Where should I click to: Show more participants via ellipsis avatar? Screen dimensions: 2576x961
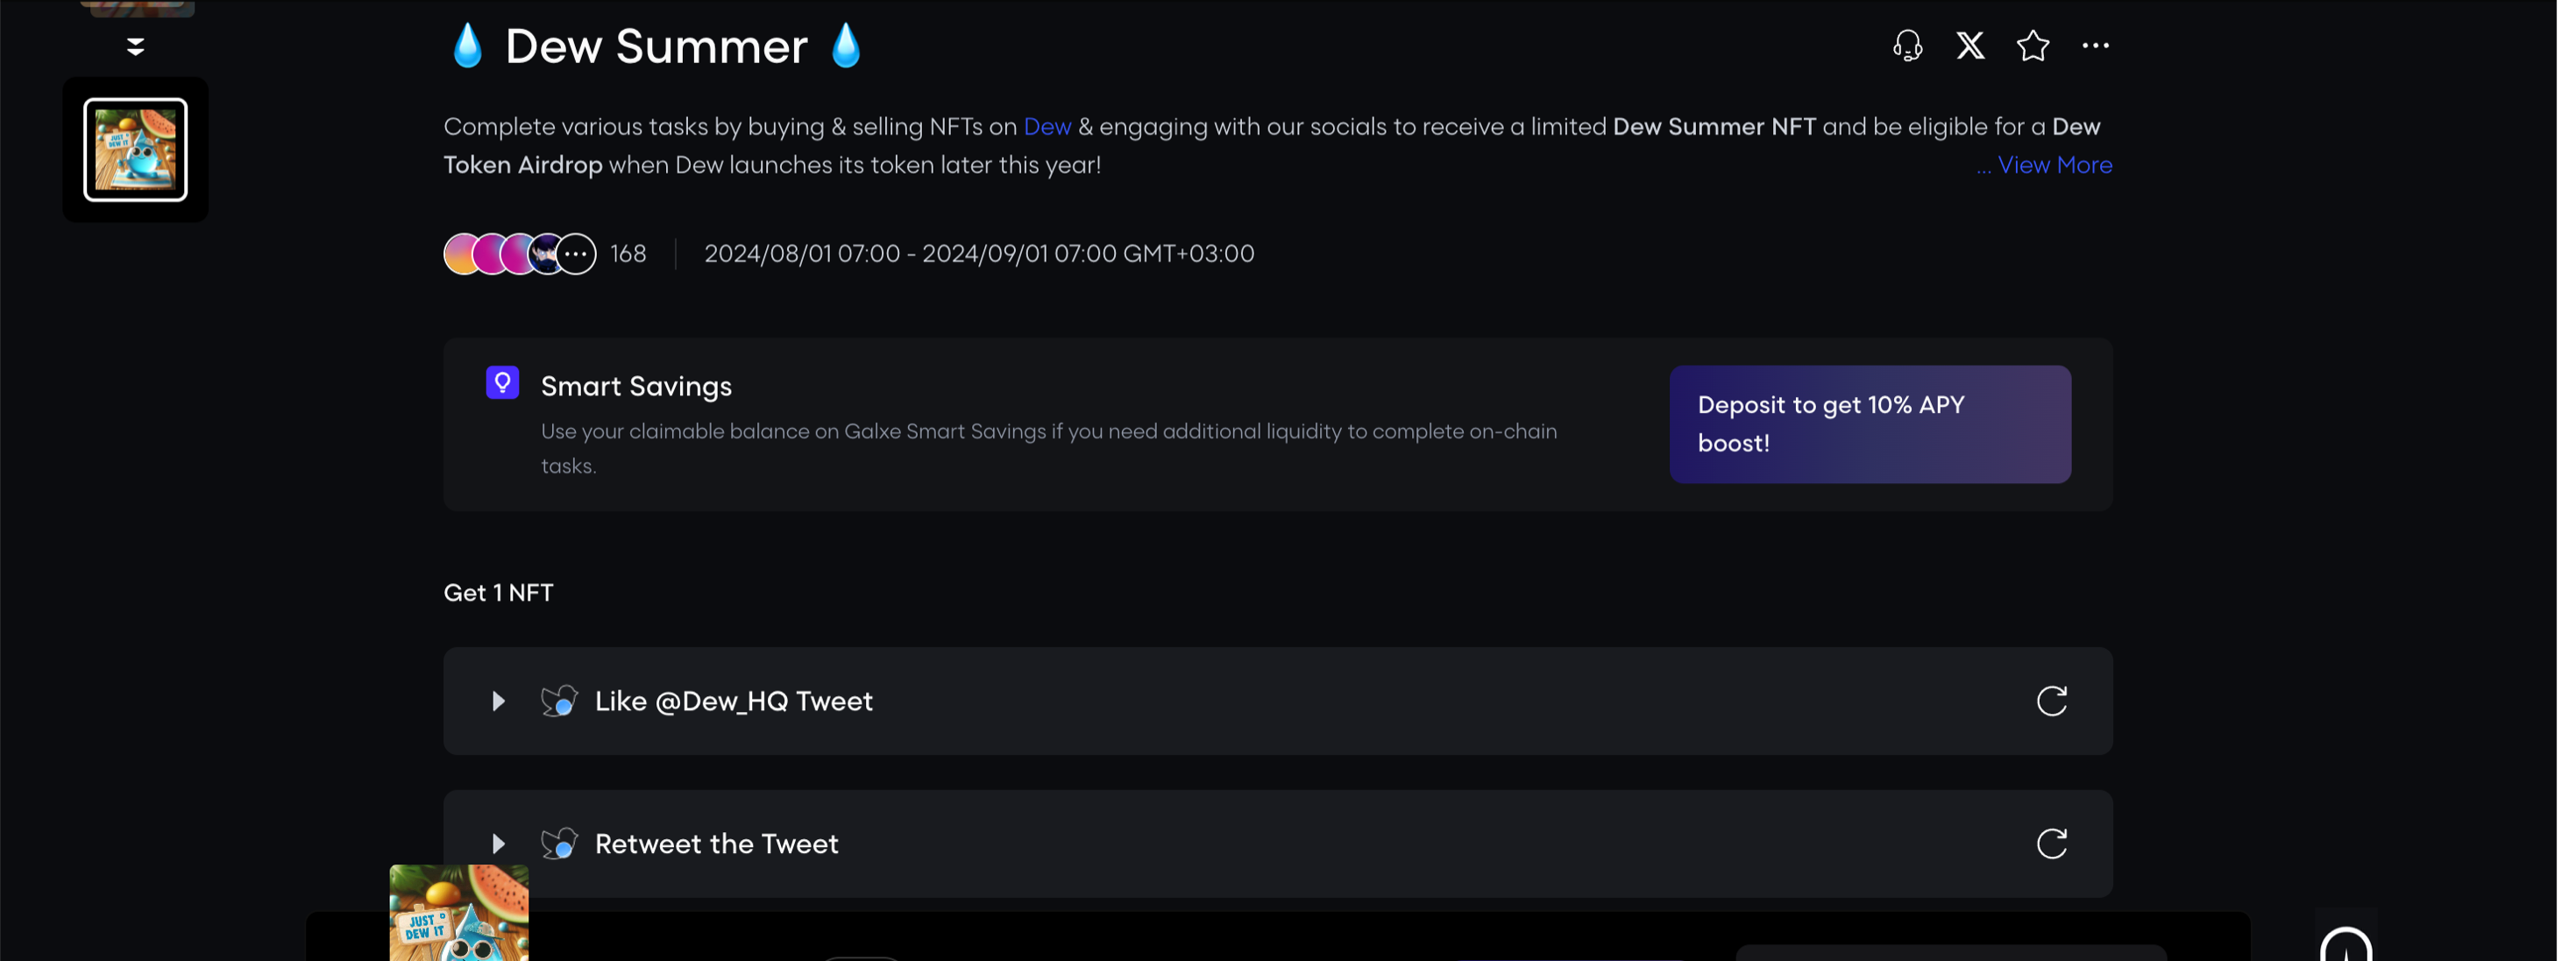(x=576, y=254)
